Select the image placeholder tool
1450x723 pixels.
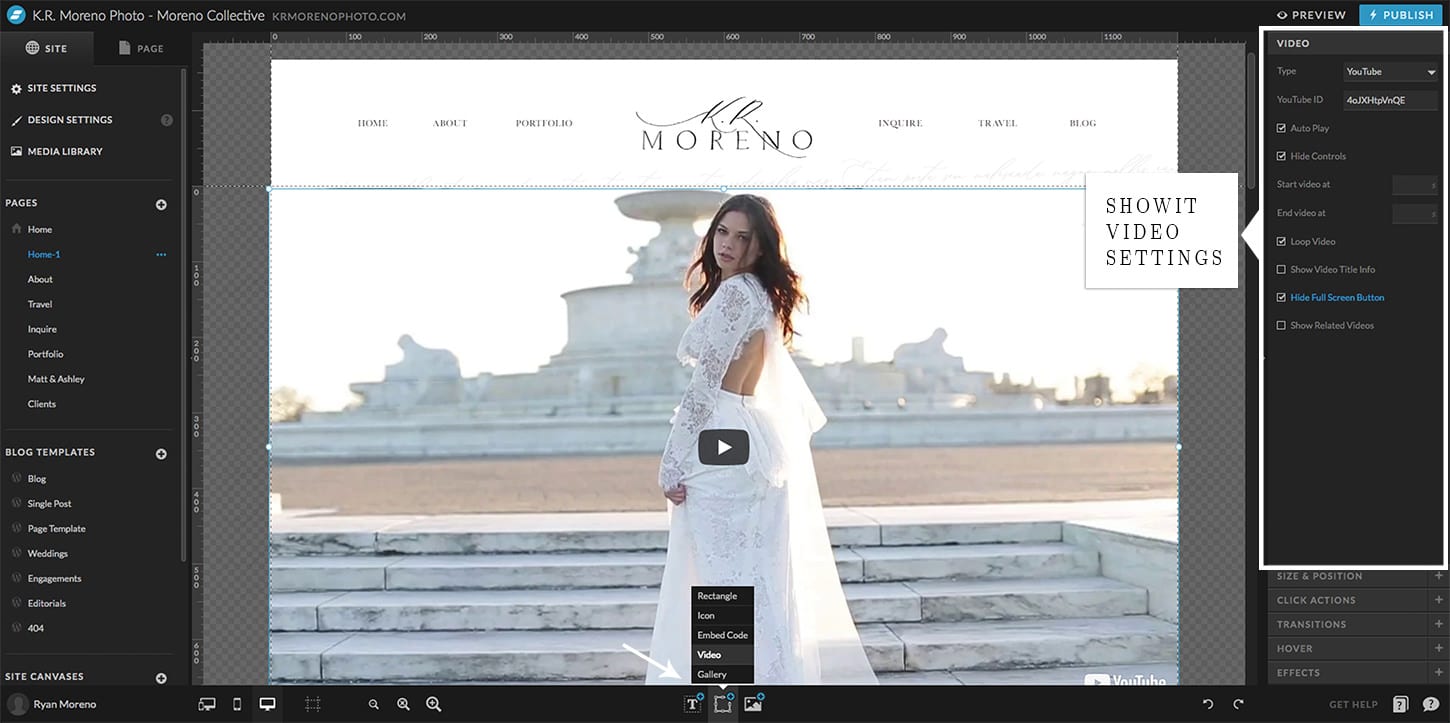coord(752,703)
